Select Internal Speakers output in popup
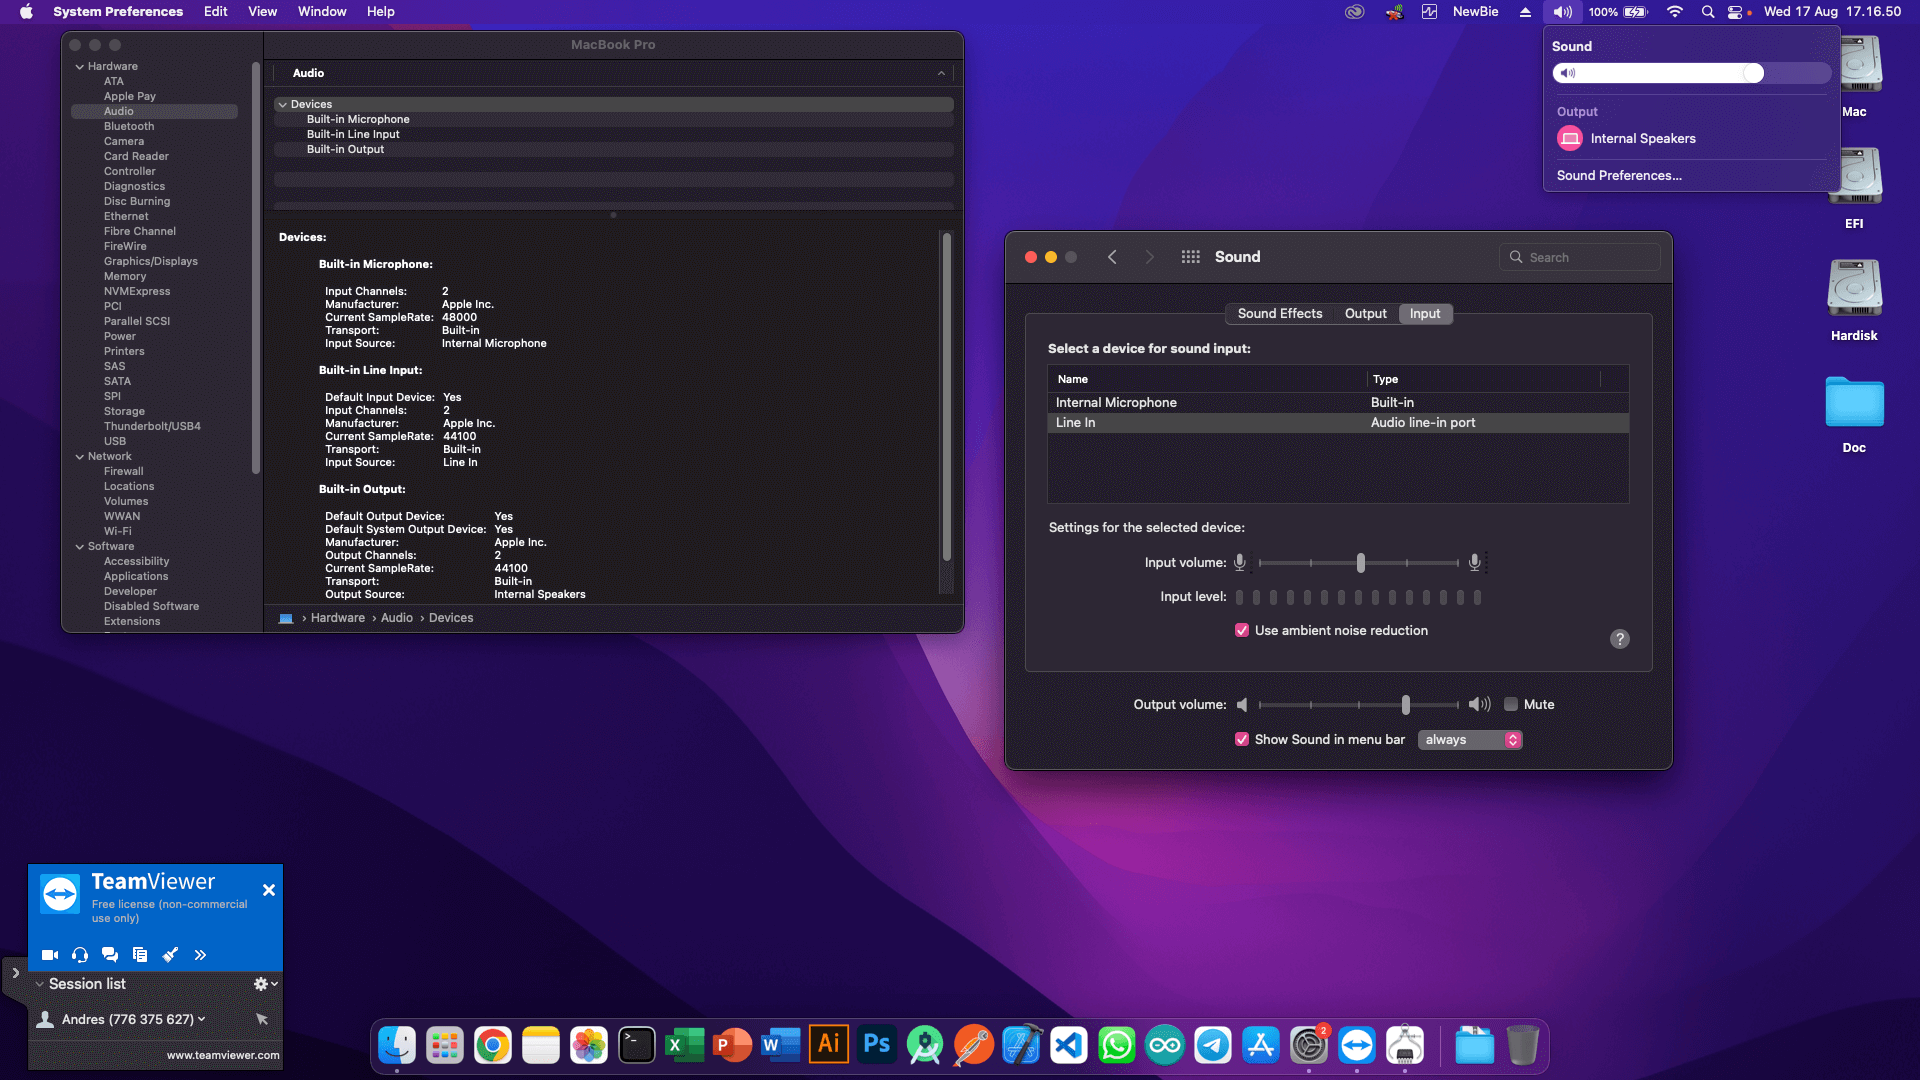 point(1692,138)
